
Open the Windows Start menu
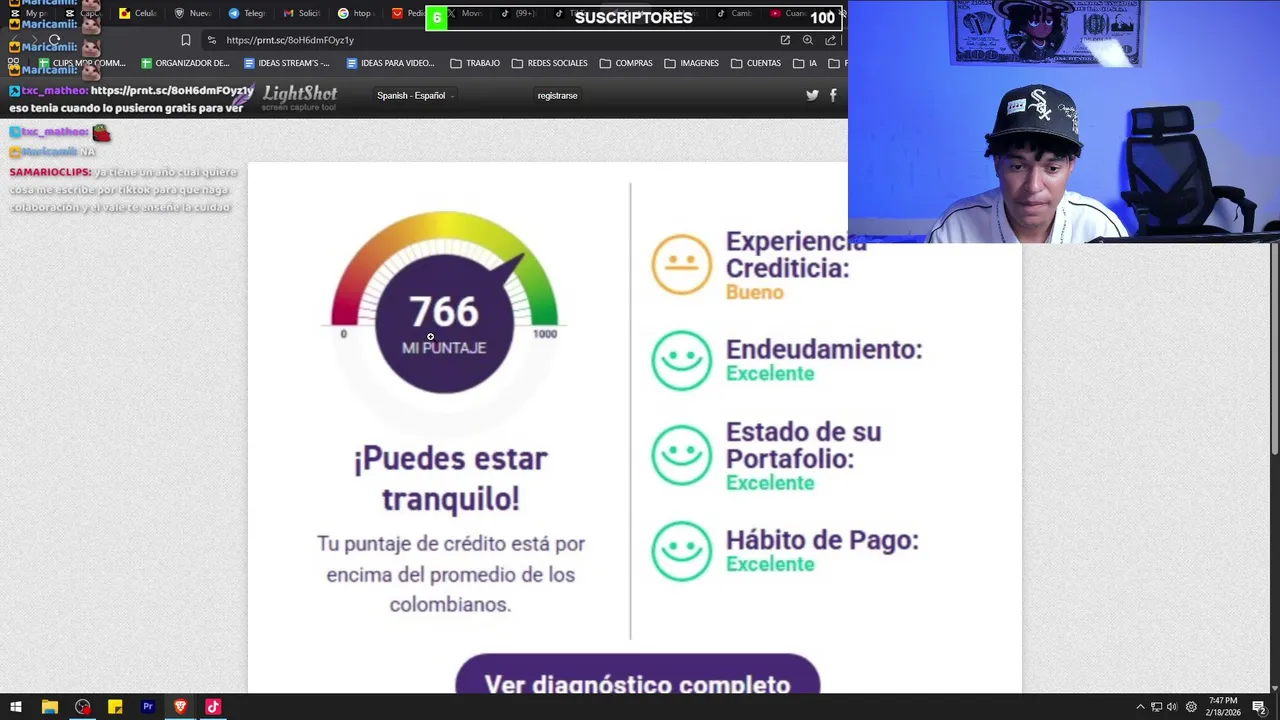coord(16,707)
